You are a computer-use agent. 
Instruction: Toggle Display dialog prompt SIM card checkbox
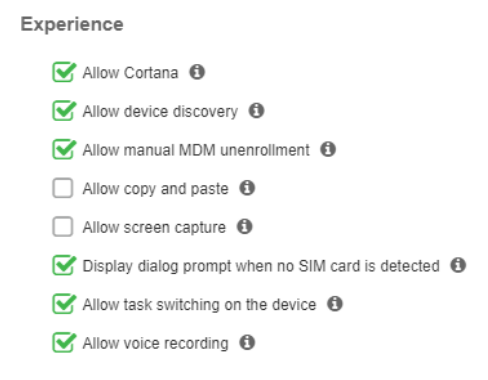coord(63,265)
